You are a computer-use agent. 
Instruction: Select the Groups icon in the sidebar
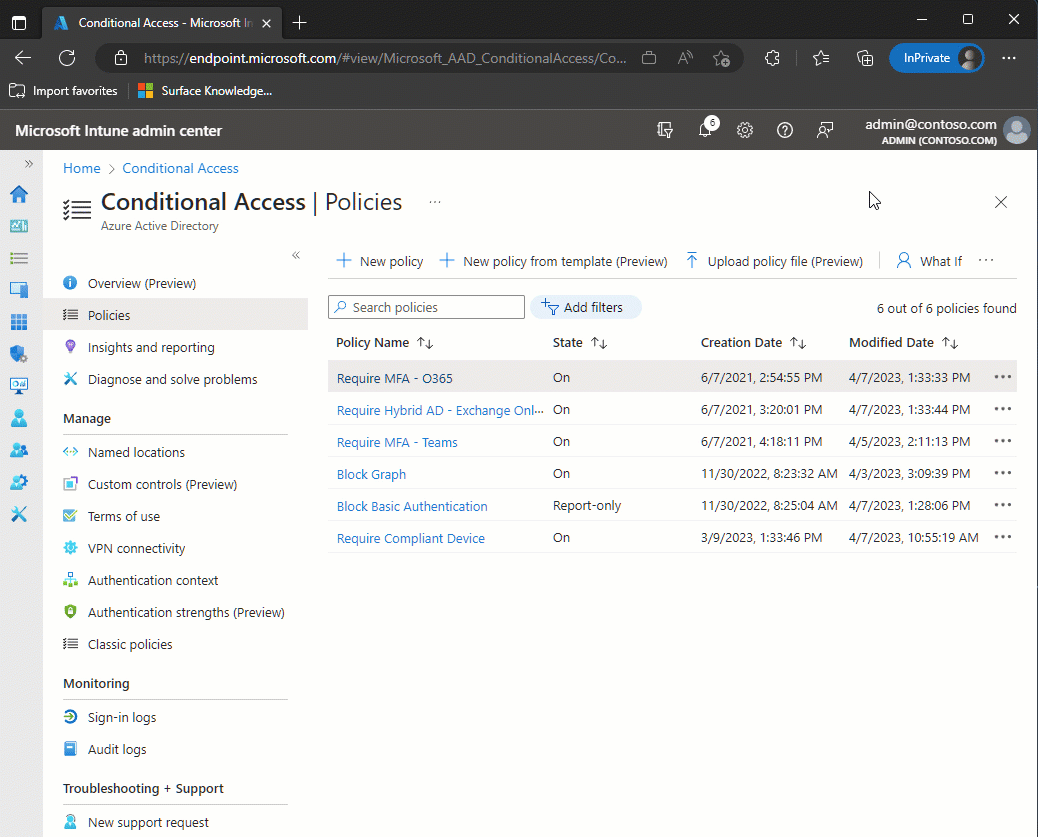[x=19, y=450]
